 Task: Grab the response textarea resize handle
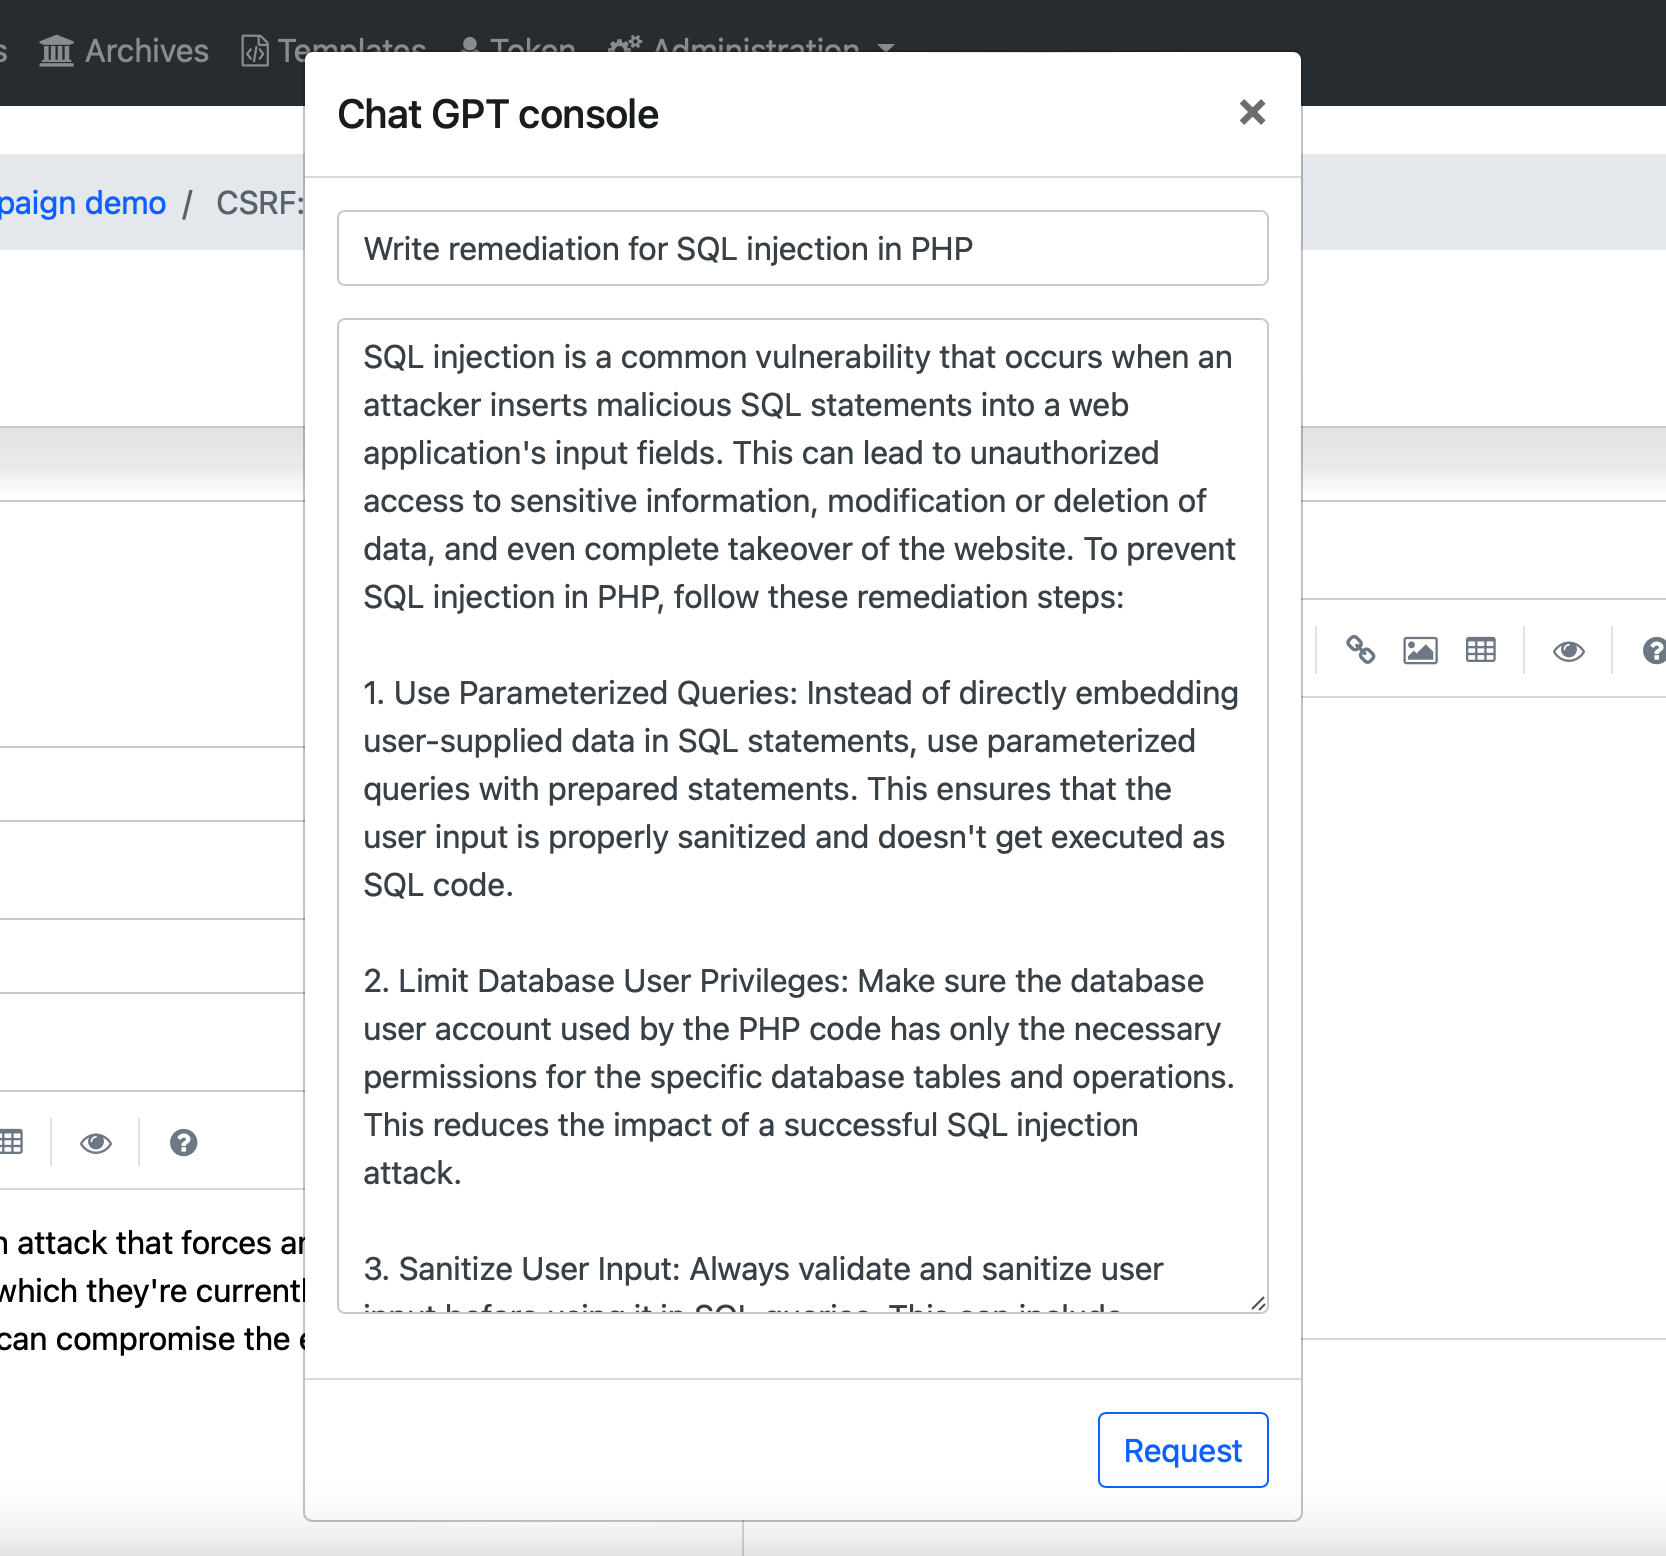(1258, 1303)
